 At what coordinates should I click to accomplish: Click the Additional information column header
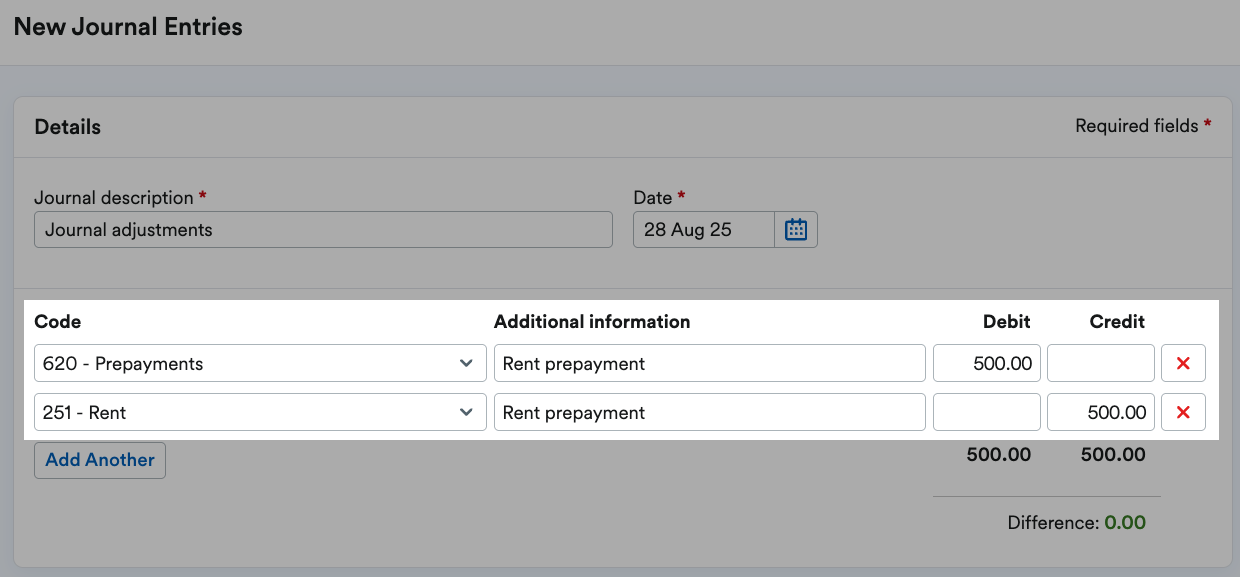coord(592,322)
